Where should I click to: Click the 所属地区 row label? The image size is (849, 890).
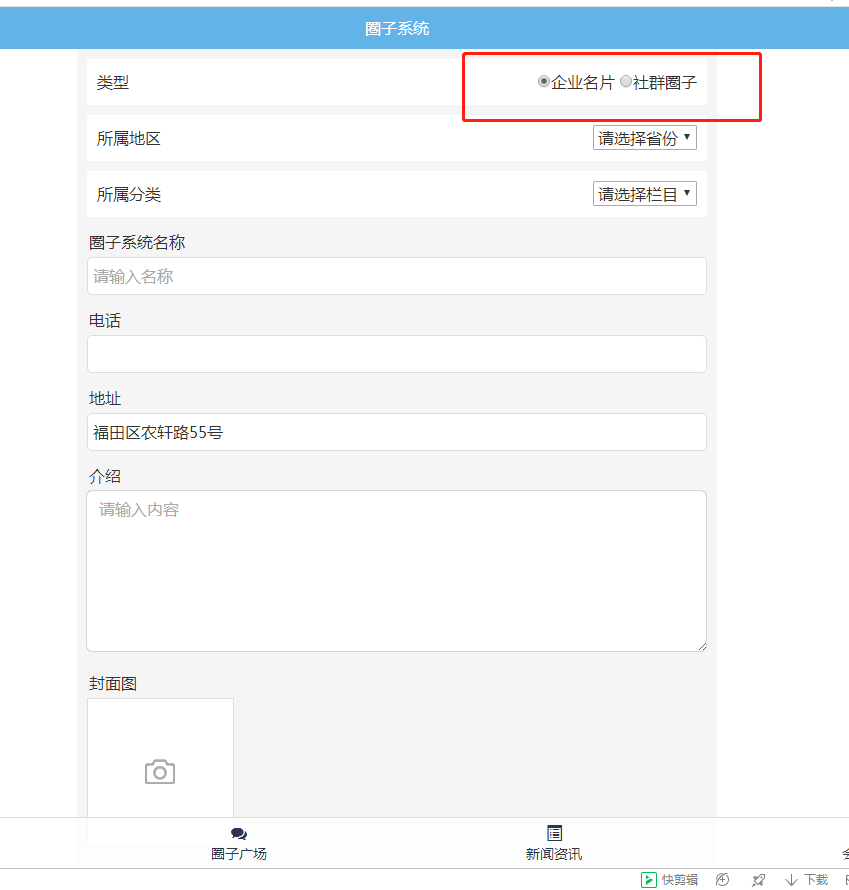click(x=129, y=138)
